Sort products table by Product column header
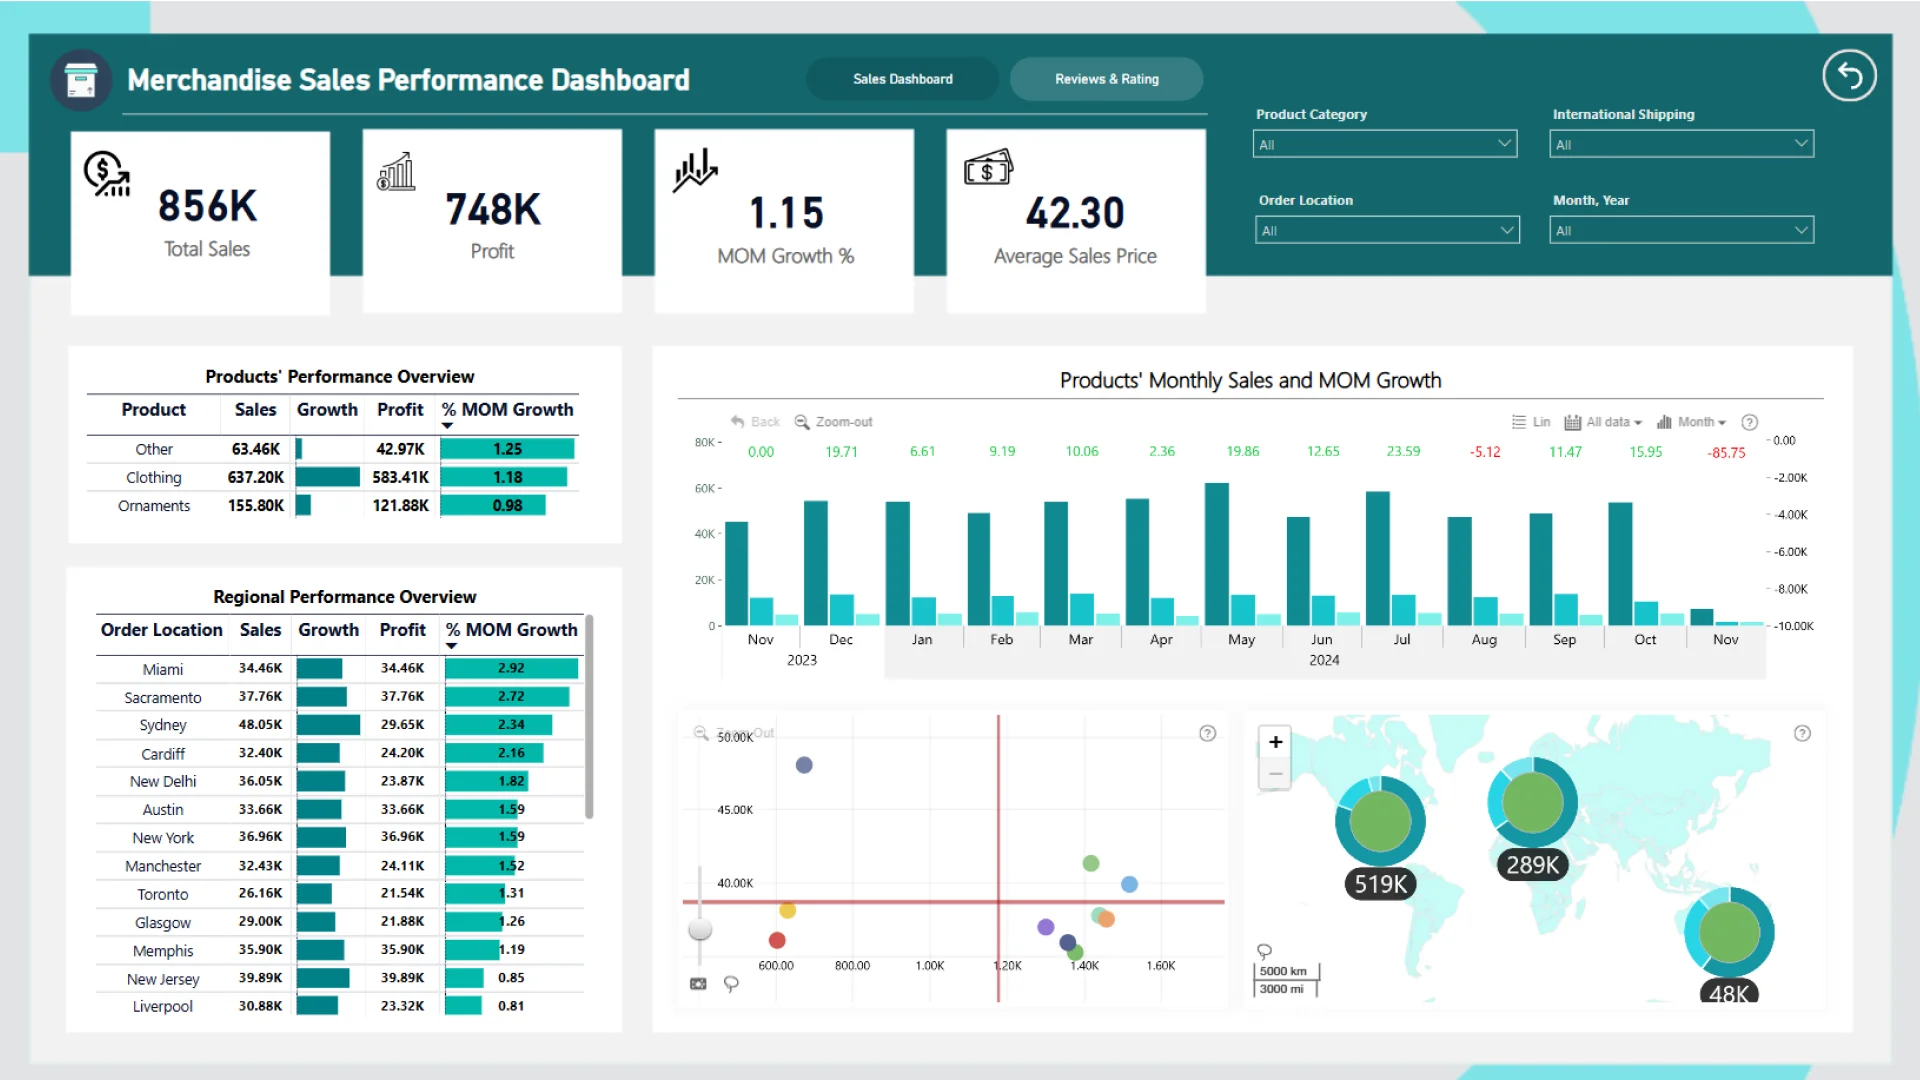This screenshot has height=1080, width=1920. click(153, 410)
